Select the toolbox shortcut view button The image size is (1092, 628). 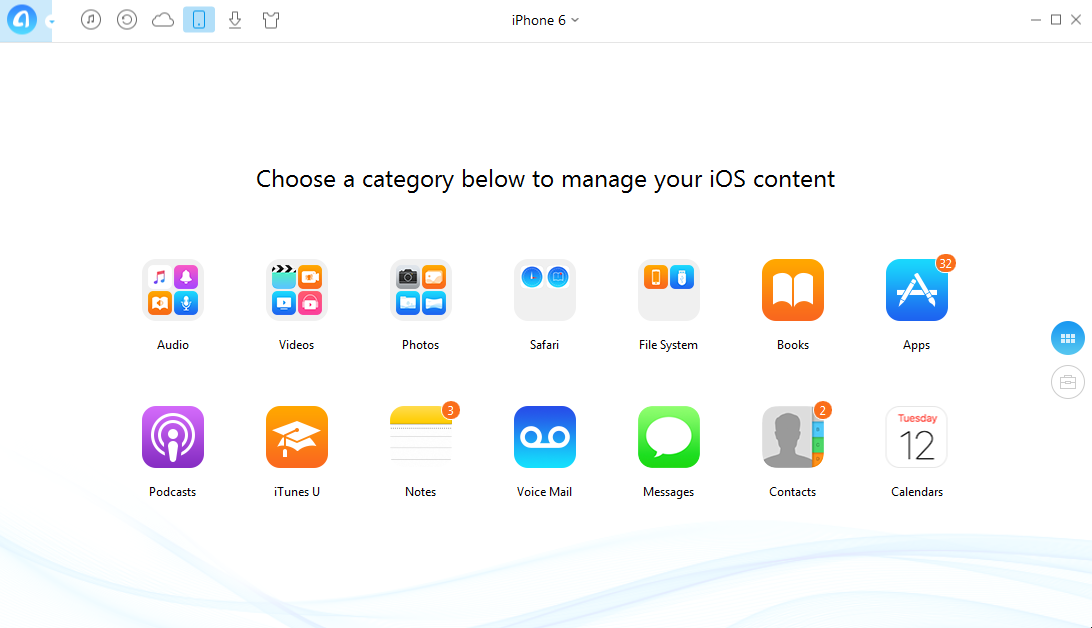(x=1068, y=382)
